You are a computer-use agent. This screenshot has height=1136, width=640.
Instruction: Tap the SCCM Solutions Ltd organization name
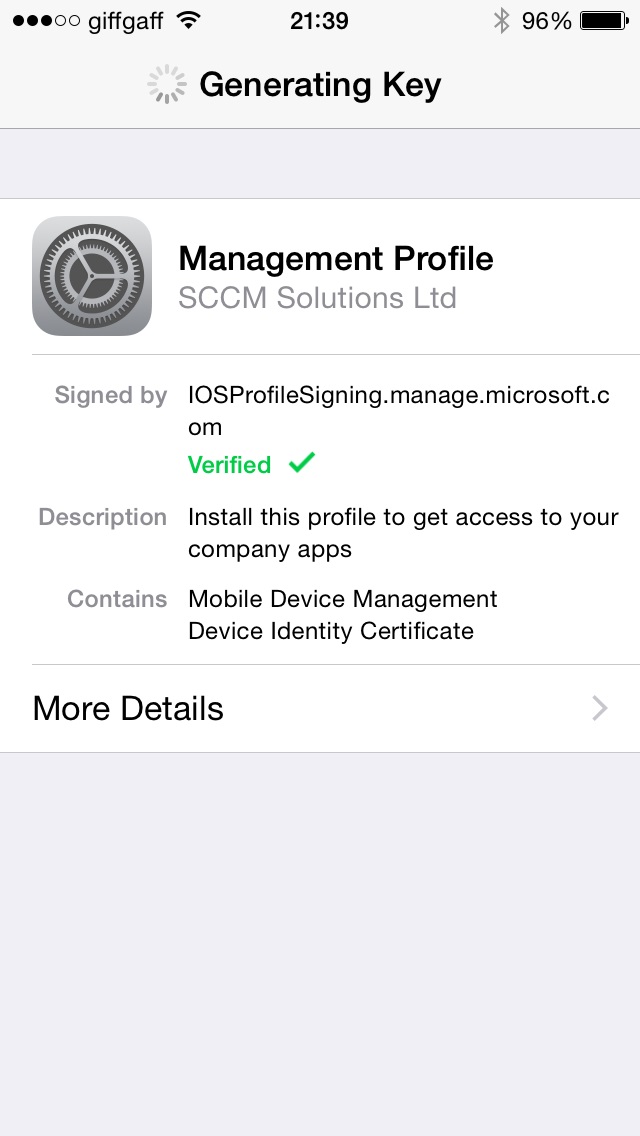click(x=317, y=298)
